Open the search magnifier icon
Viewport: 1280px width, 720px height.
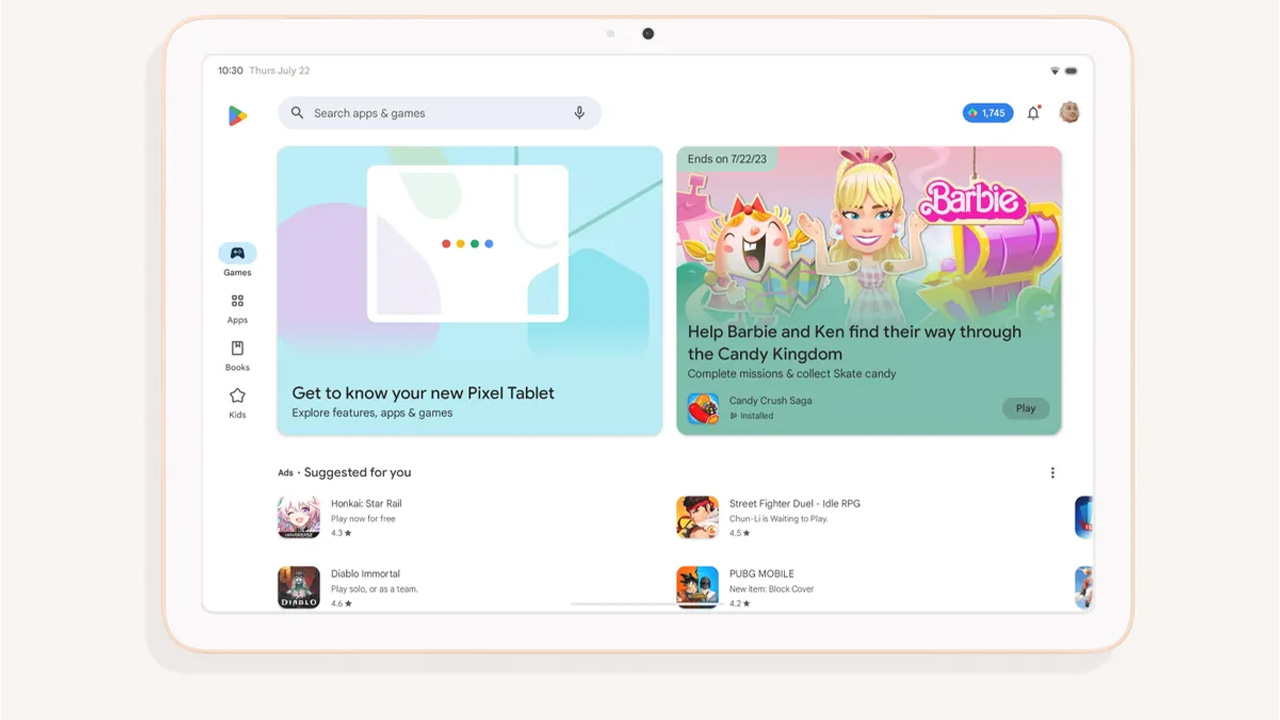click(x=297, y=113)
